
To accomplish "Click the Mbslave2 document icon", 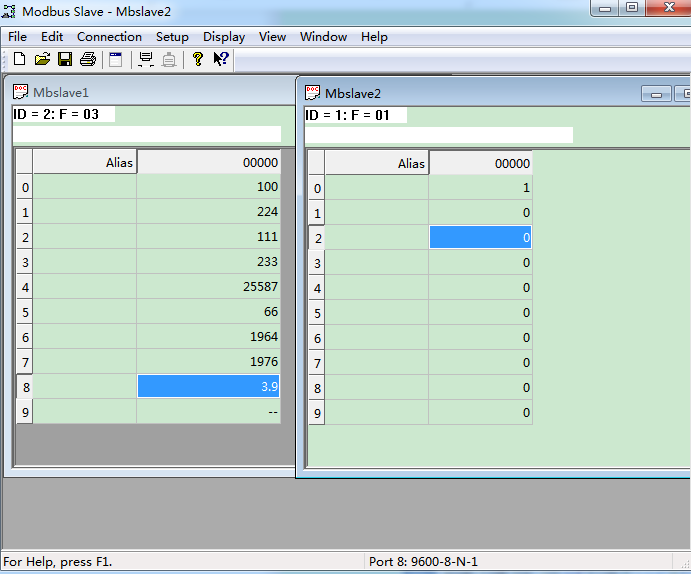I will [312, 93].
